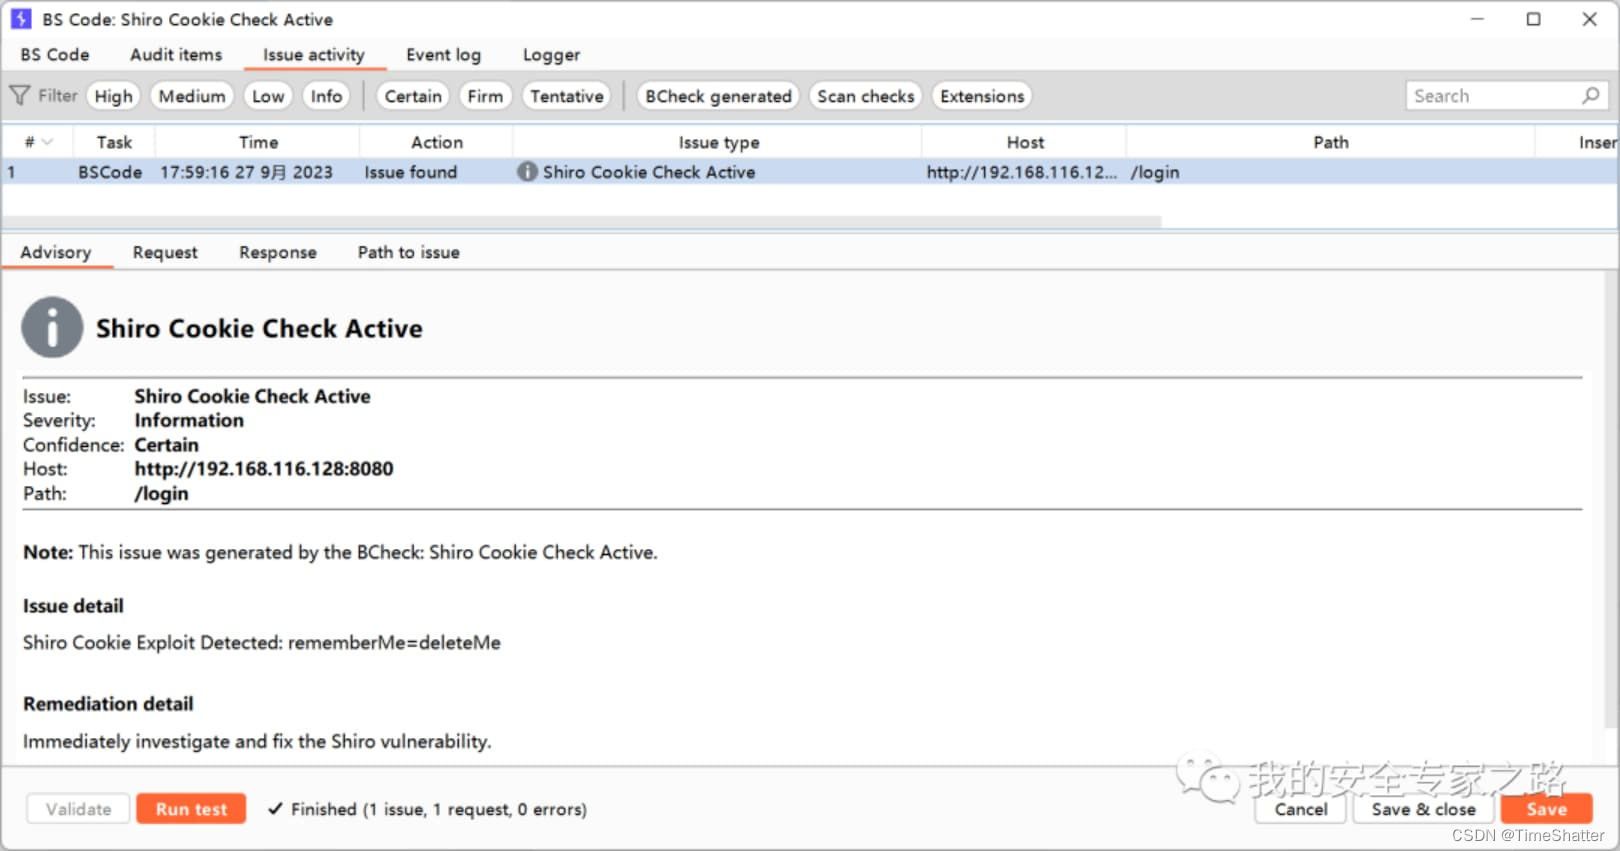
Task: Toggle the Certain confidence filter
Action: (x=413, y=96)
